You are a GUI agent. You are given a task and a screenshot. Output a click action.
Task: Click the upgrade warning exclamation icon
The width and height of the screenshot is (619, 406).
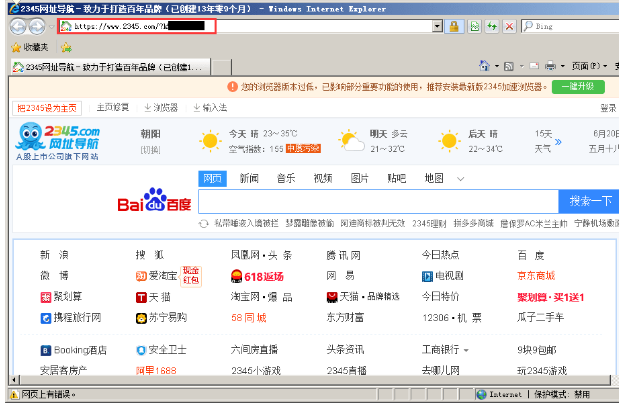pos(232,86)
